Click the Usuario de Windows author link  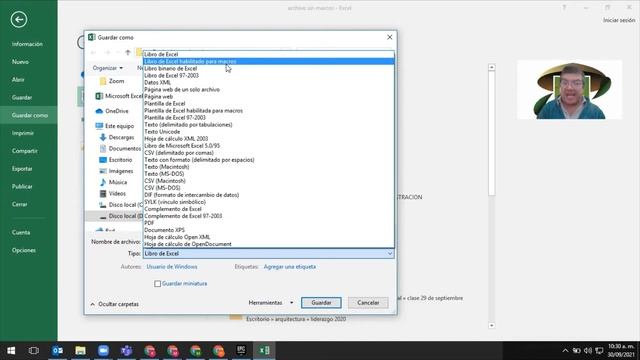(172, 267)
